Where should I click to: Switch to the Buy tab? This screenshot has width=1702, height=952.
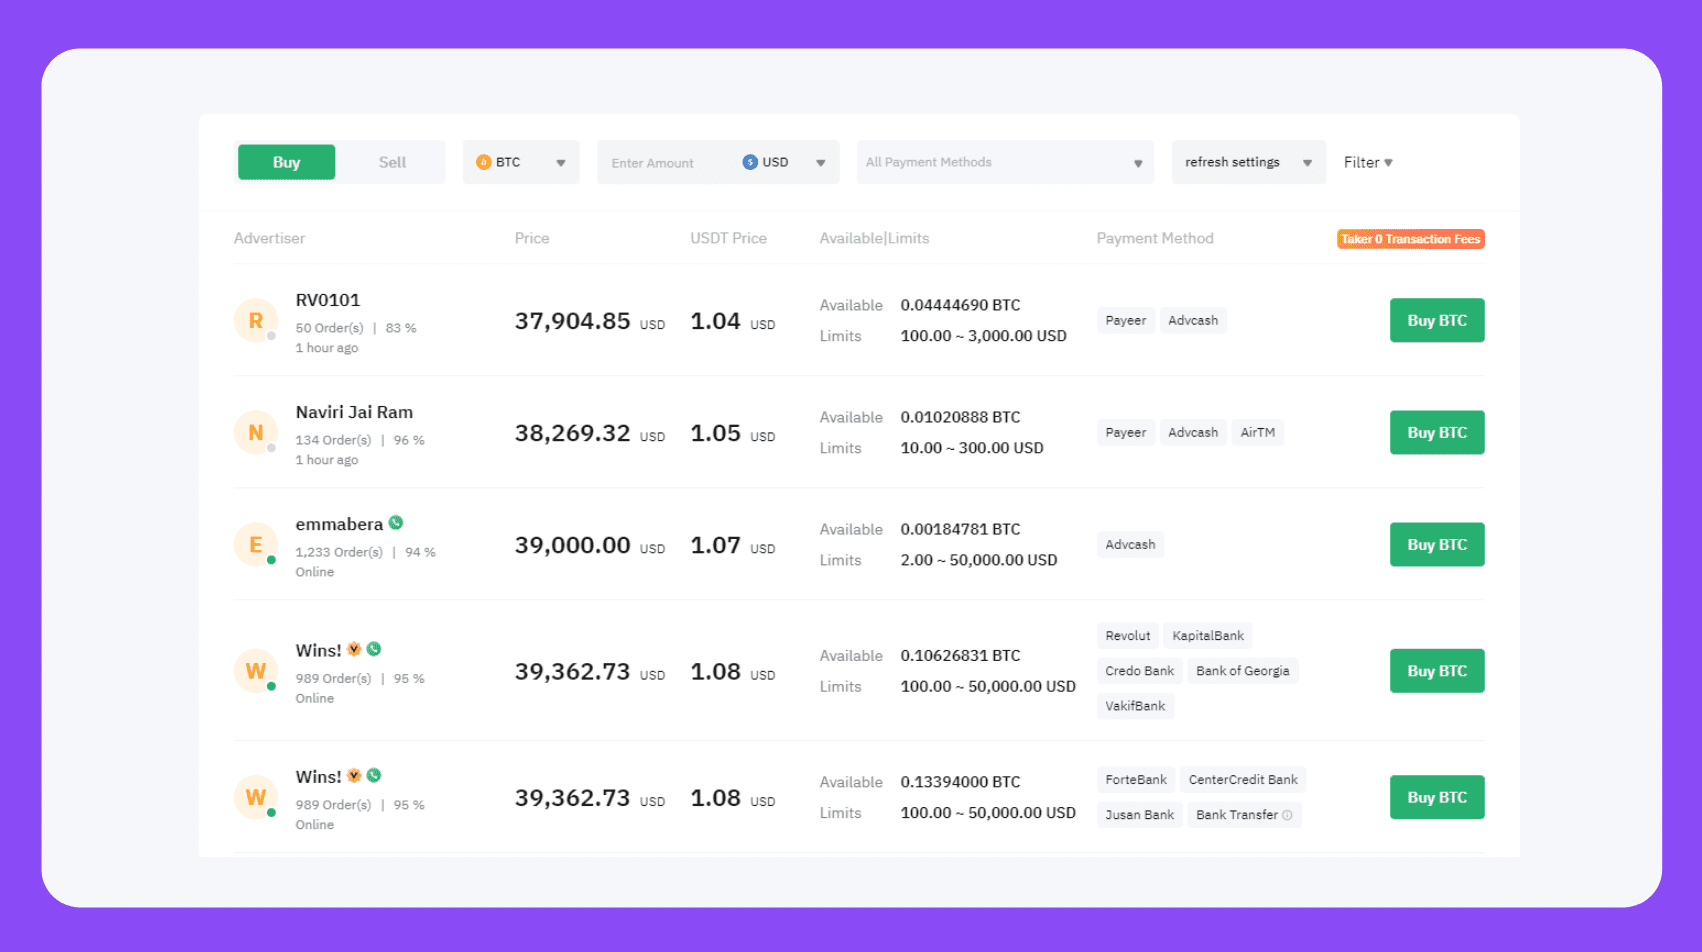click(286, 162)
